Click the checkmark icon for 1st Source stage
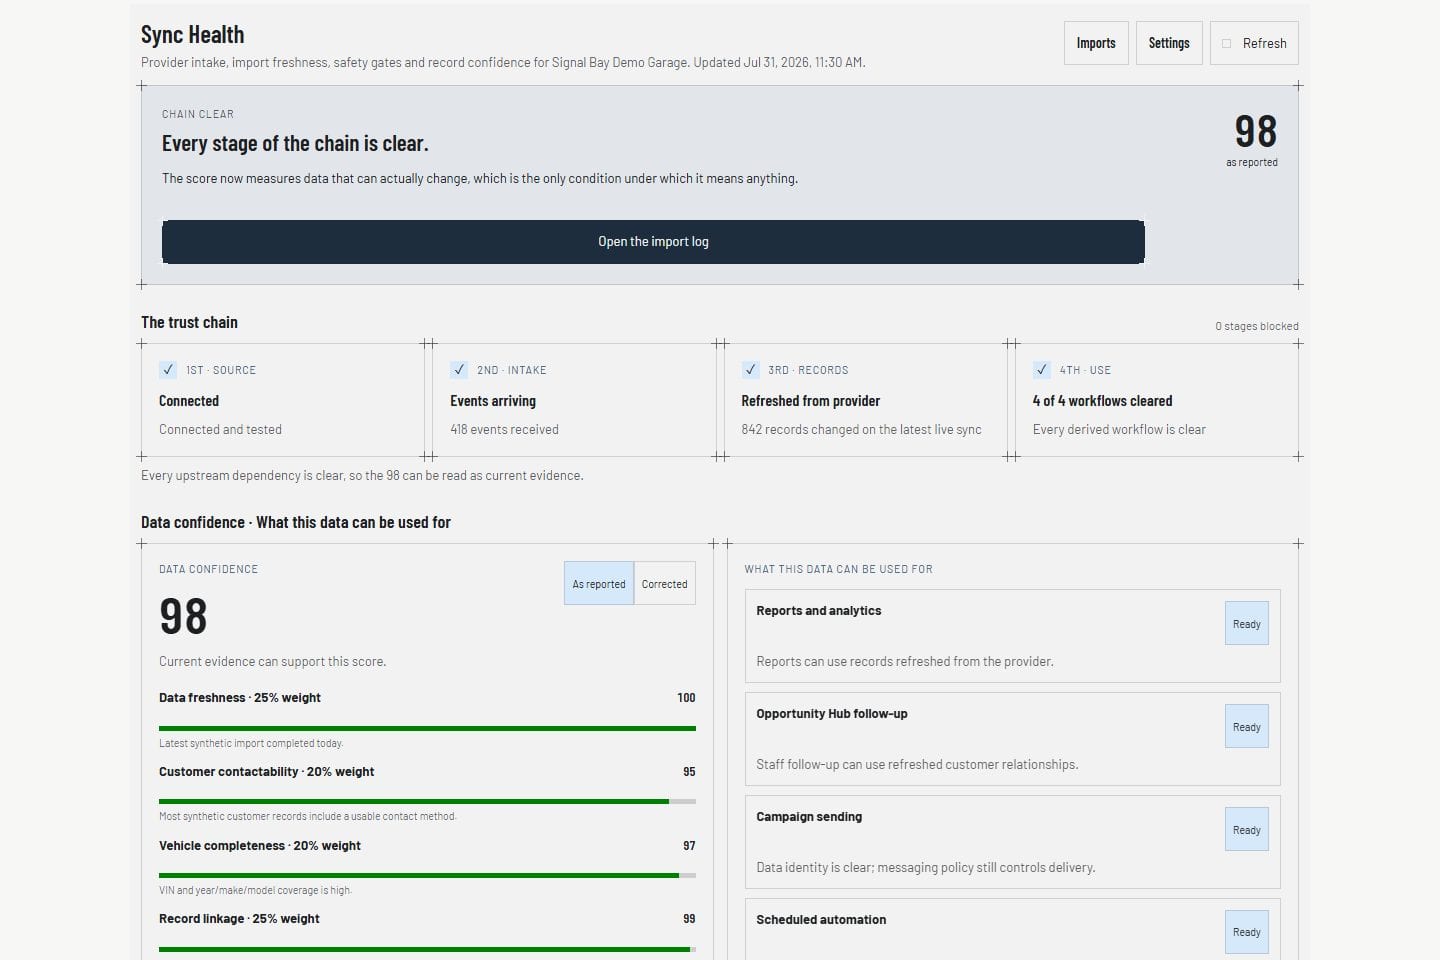 coord(168,370)
